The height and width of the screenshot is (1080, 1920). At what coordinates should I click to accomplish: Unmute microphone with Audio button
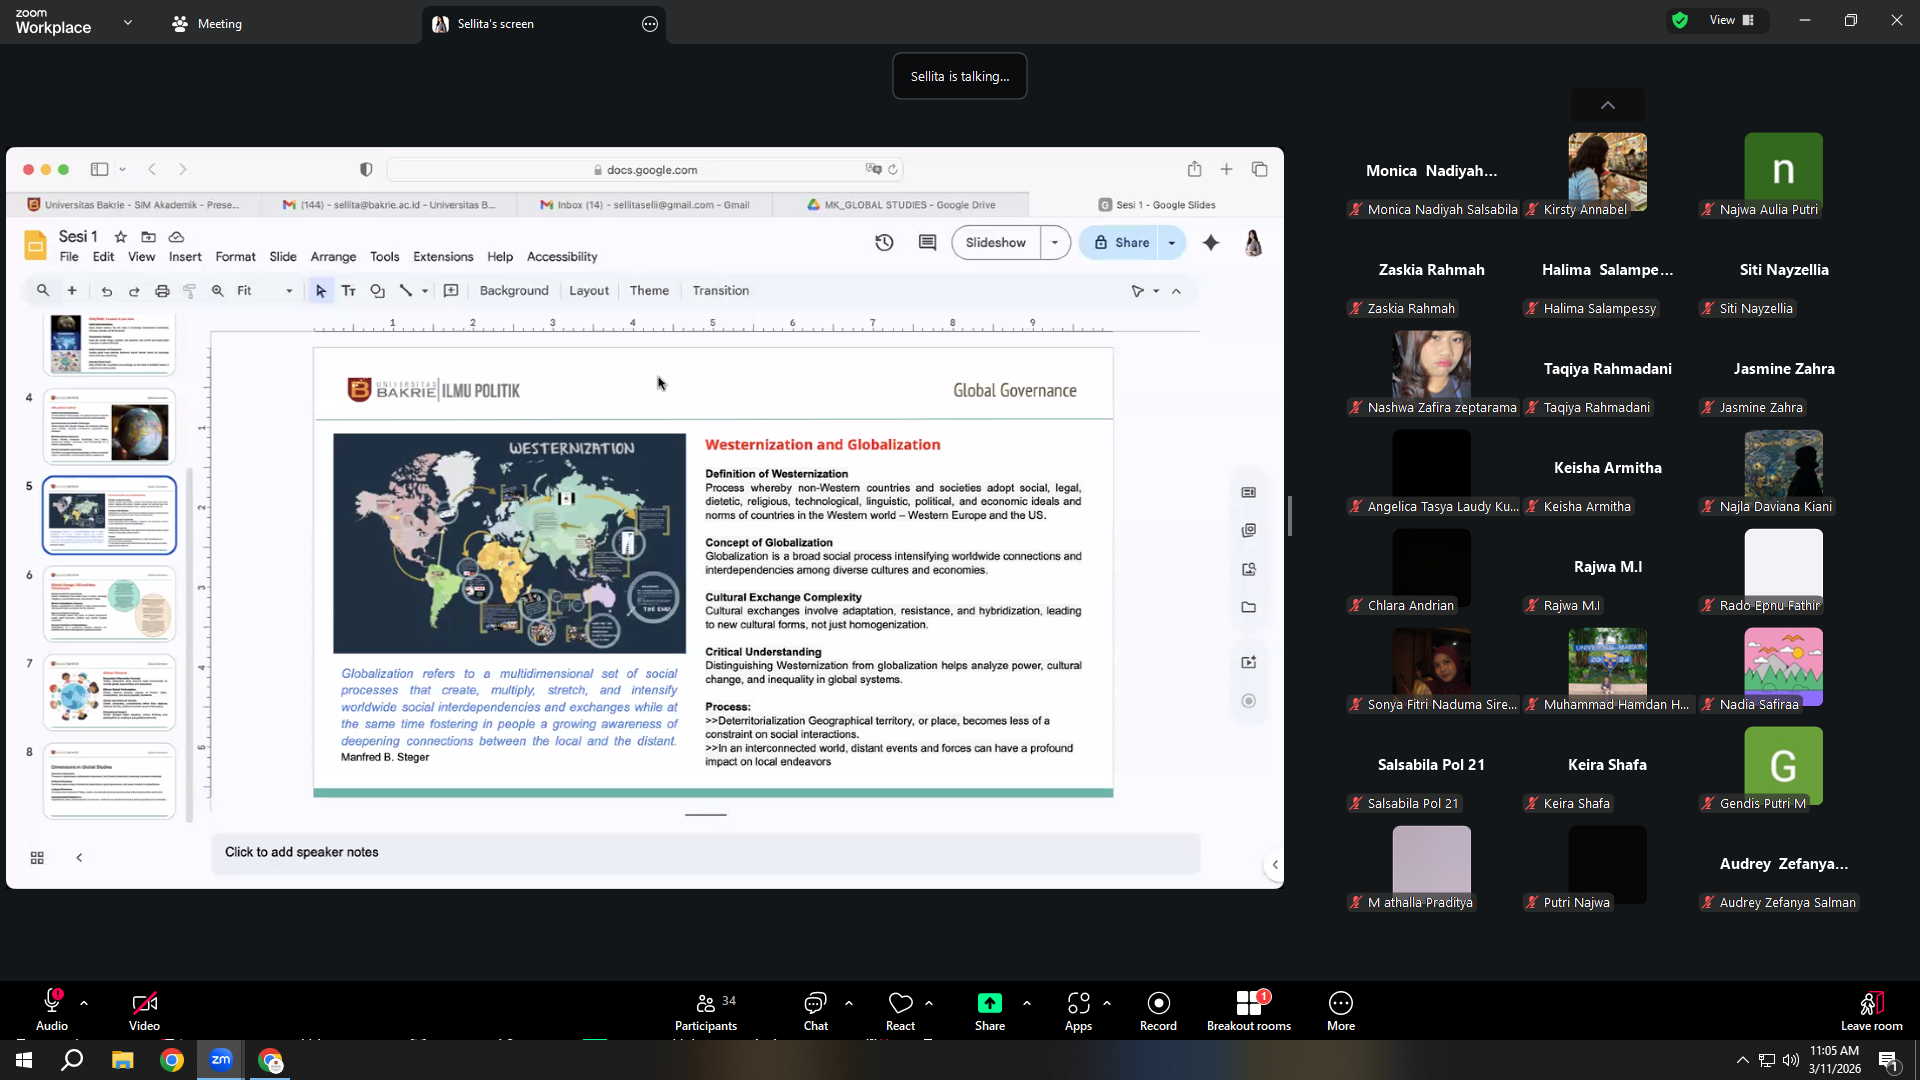(52, 1010)
